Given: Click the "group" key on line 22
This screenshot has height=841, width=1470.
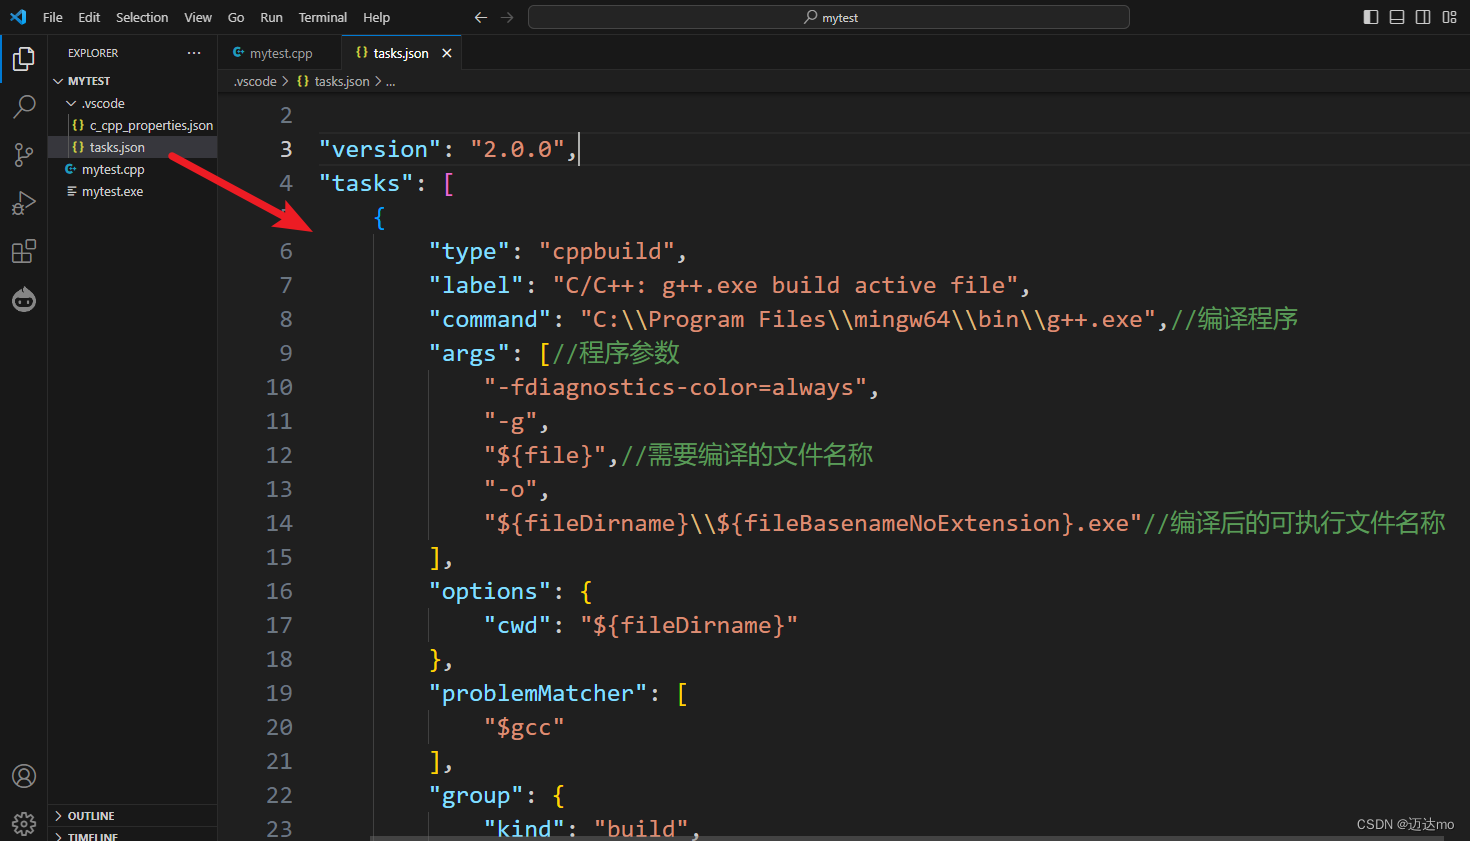Looking at the screenshot, I should (476, 795).
